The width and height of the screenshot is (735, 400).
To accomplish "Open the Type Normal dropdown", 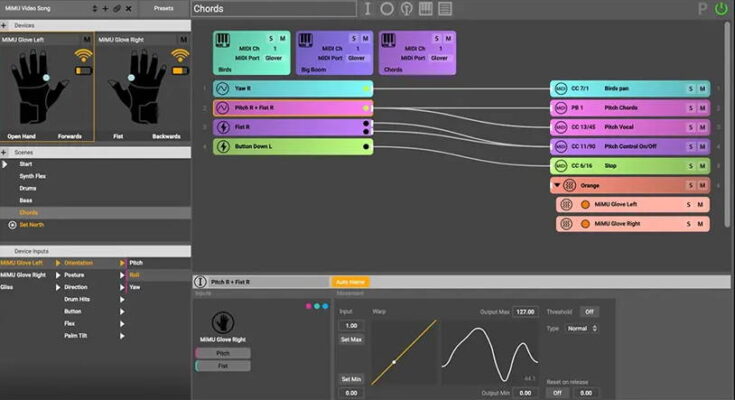I will click(580, 328).
